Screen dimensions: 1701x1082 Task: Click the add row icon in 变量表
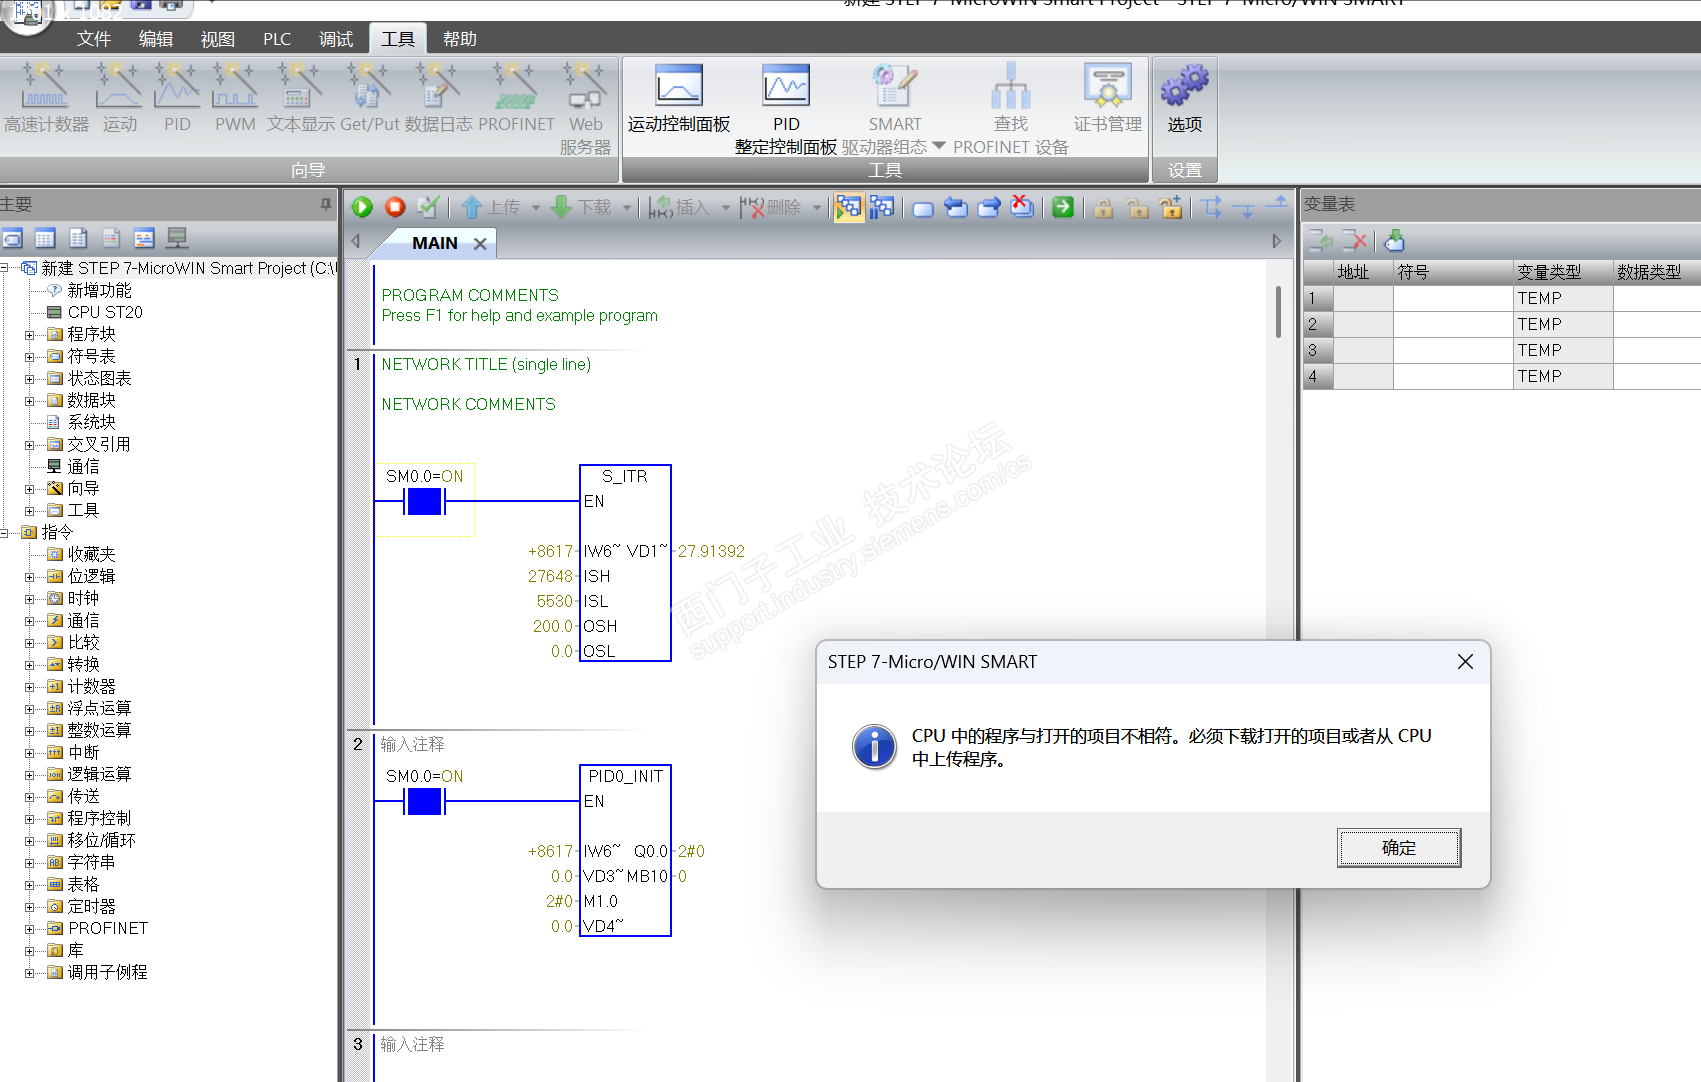coord(1321,240)
